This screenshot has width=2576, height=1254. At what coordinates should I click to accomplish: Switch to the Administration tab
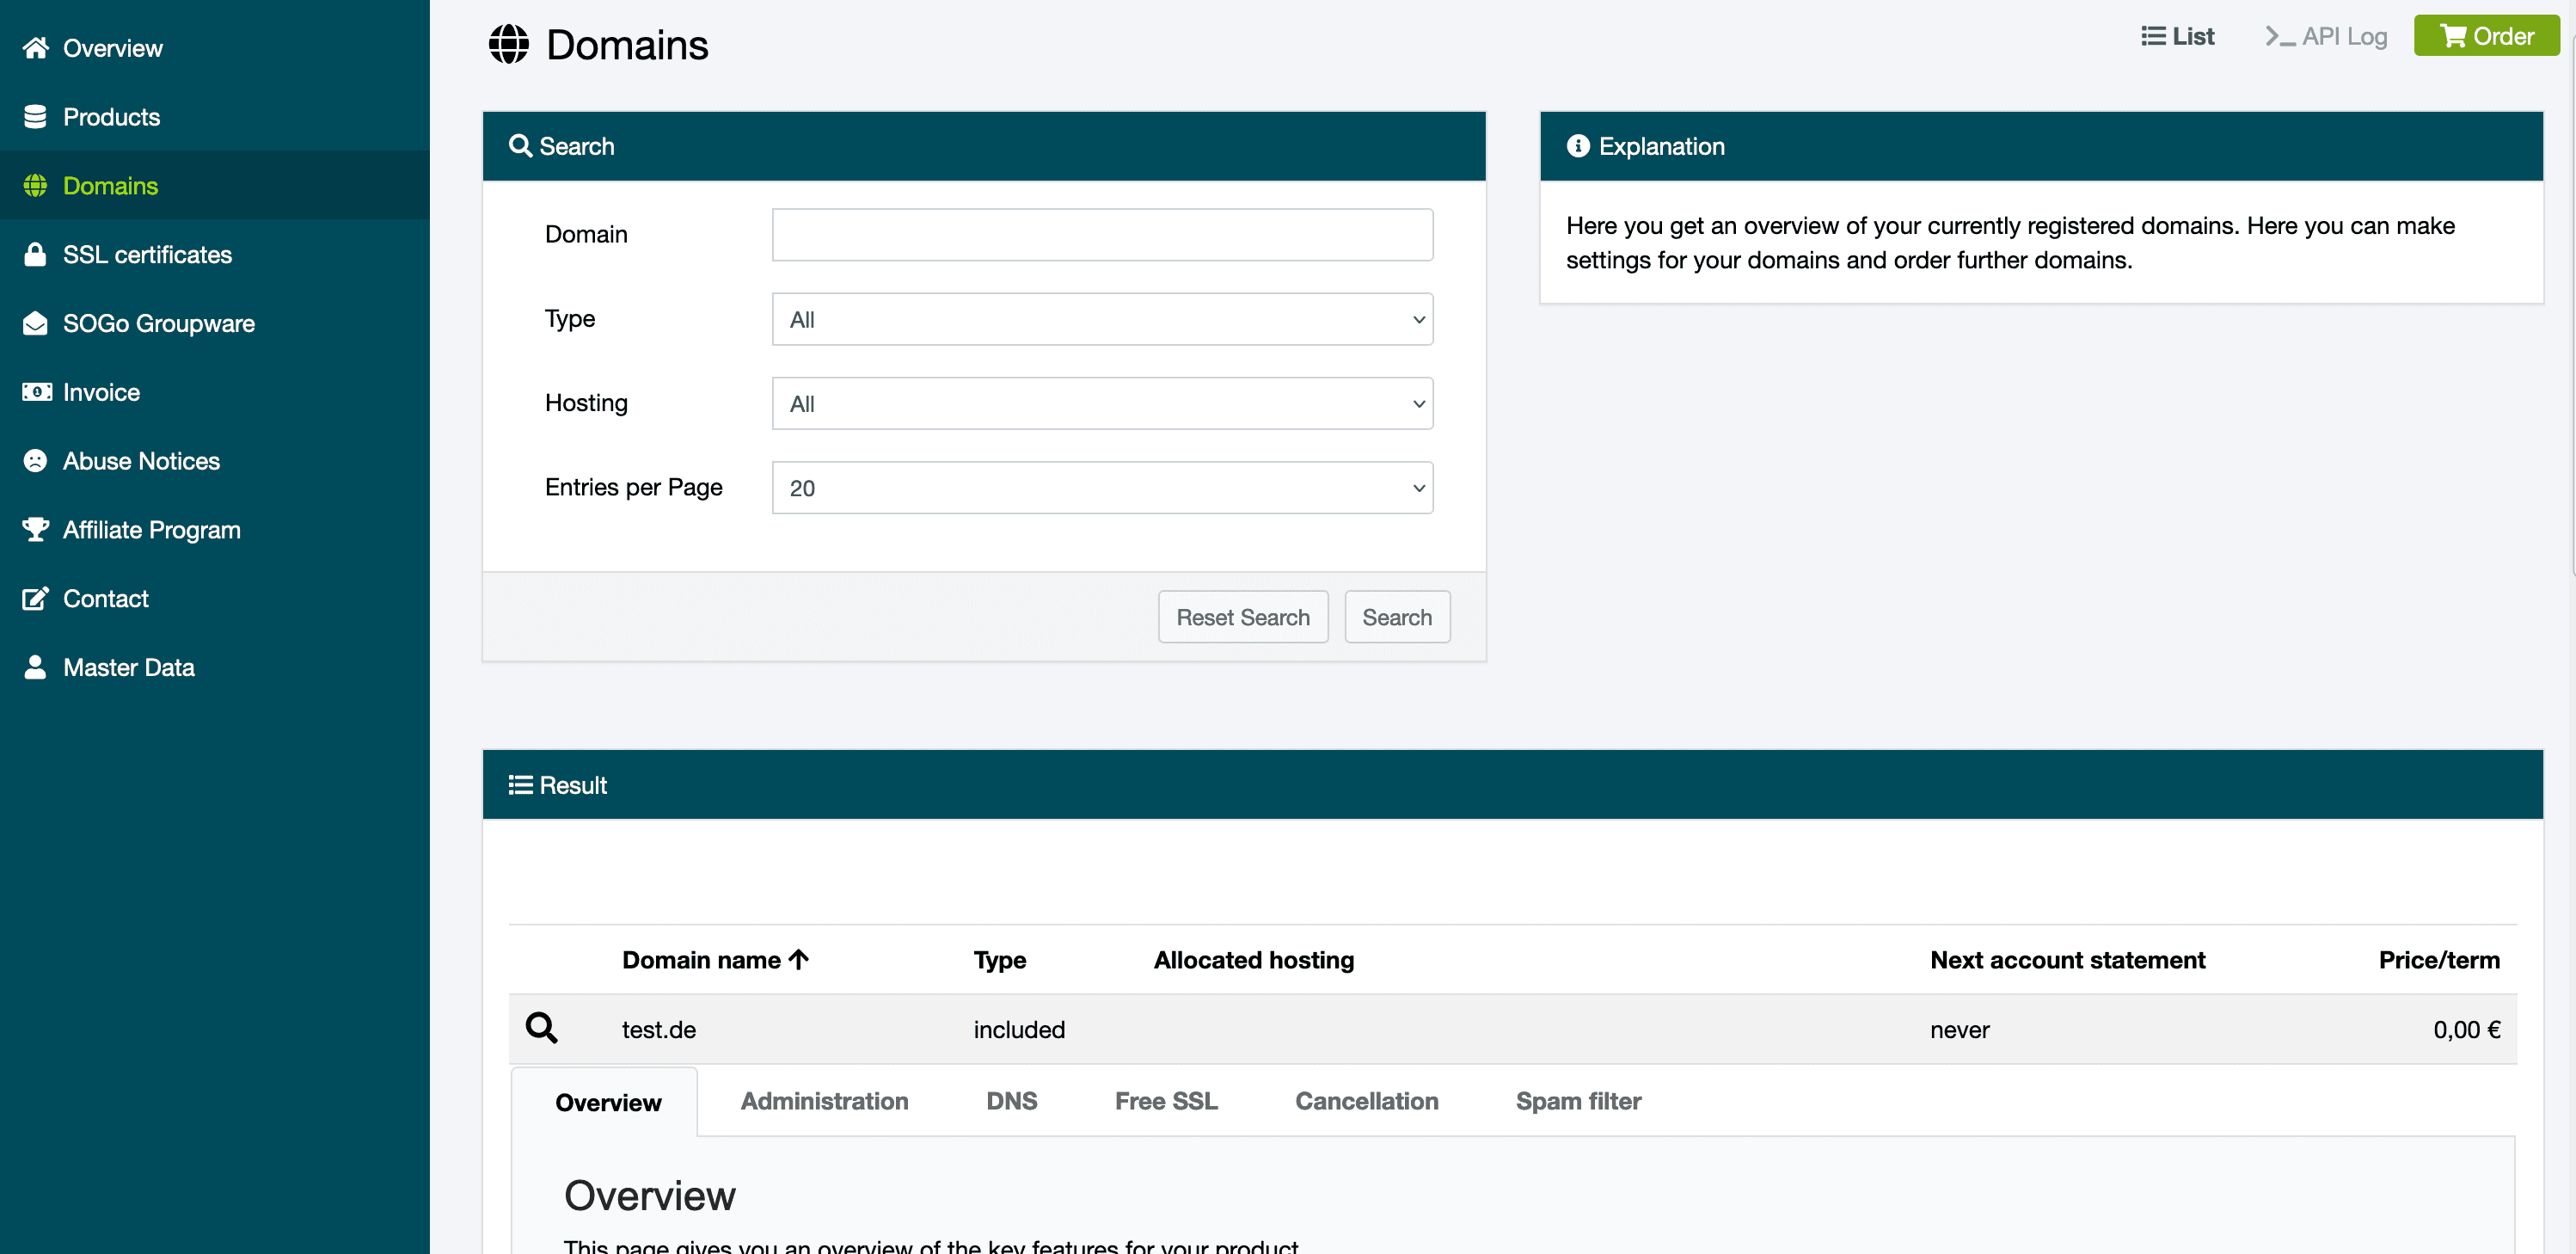(x=823, y=1101)
